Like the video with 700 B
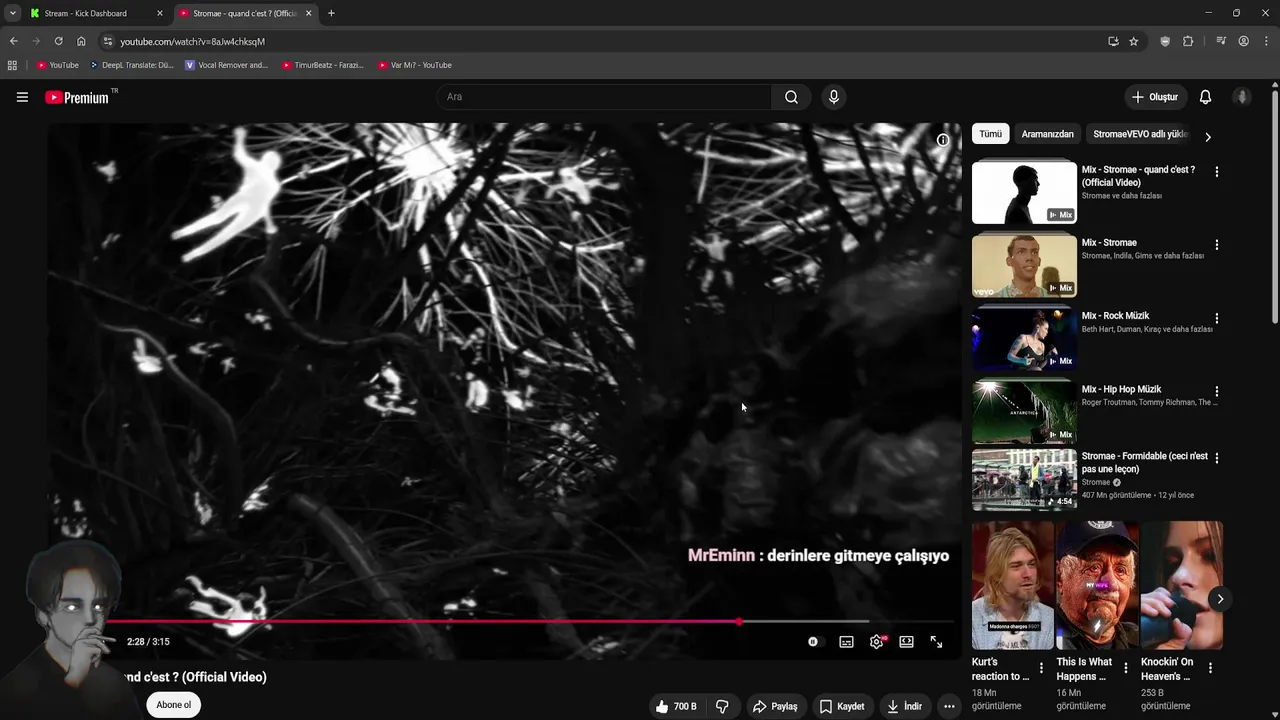The image size is (1280, 720). [x=676, y=706]
